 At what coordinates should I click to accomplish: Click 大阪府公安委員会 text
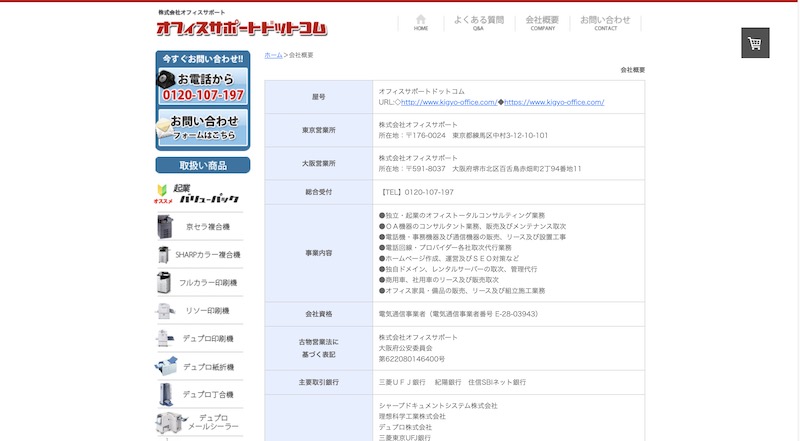click(406, 348)
